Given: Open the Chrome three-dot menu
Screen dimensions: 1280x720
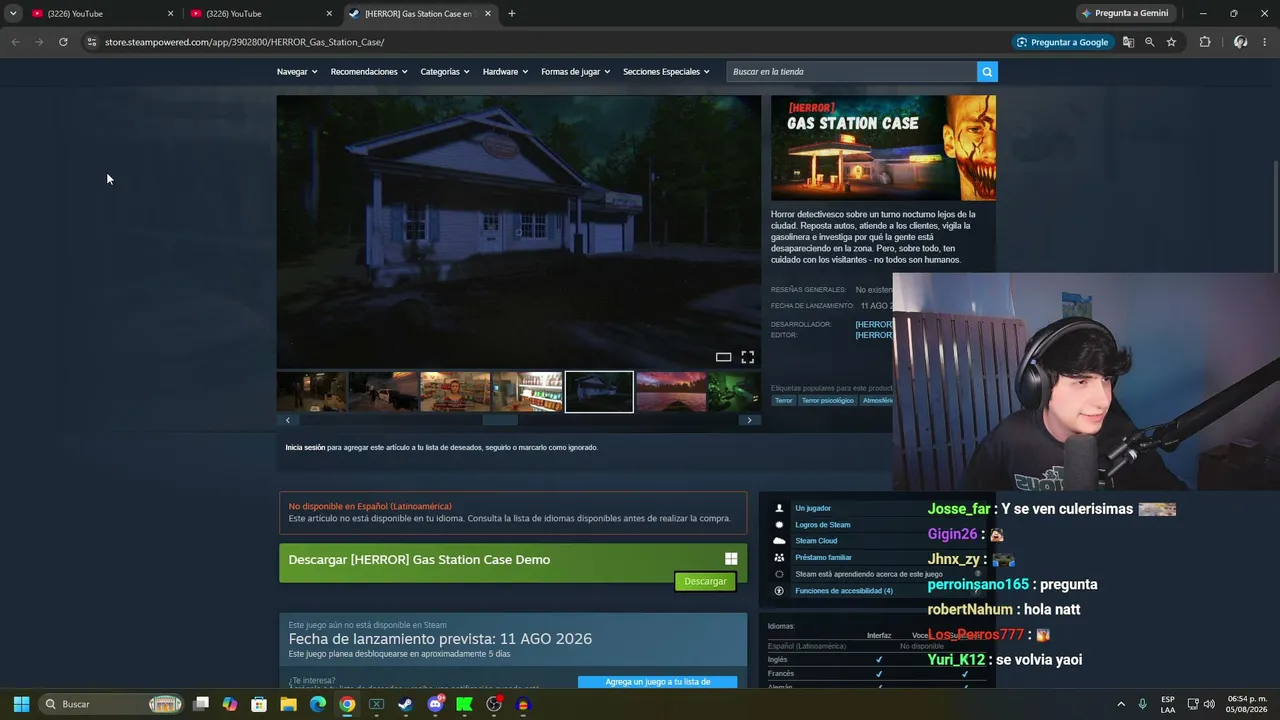Looking at the screenshot, I should tap(1265, 42).
